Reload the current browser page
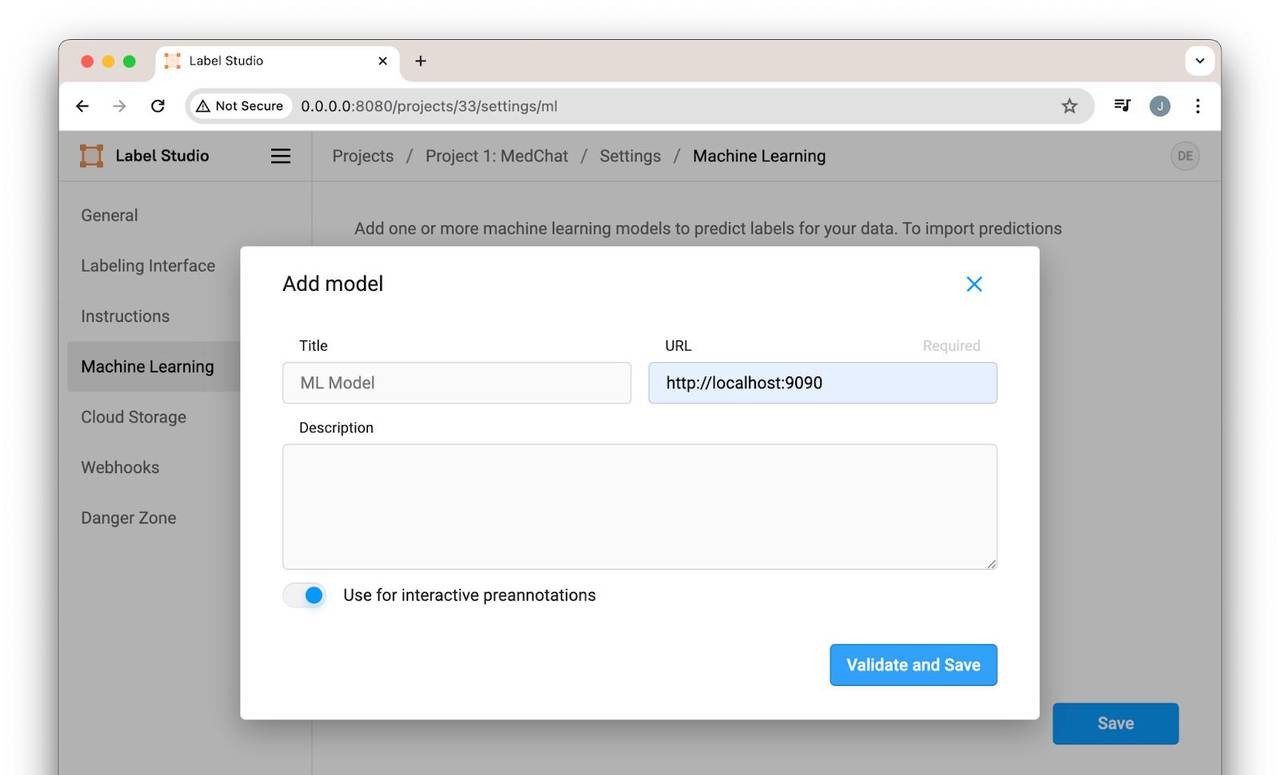The image size is (1280, 775). pyautogui.click(x=158, y=106)
